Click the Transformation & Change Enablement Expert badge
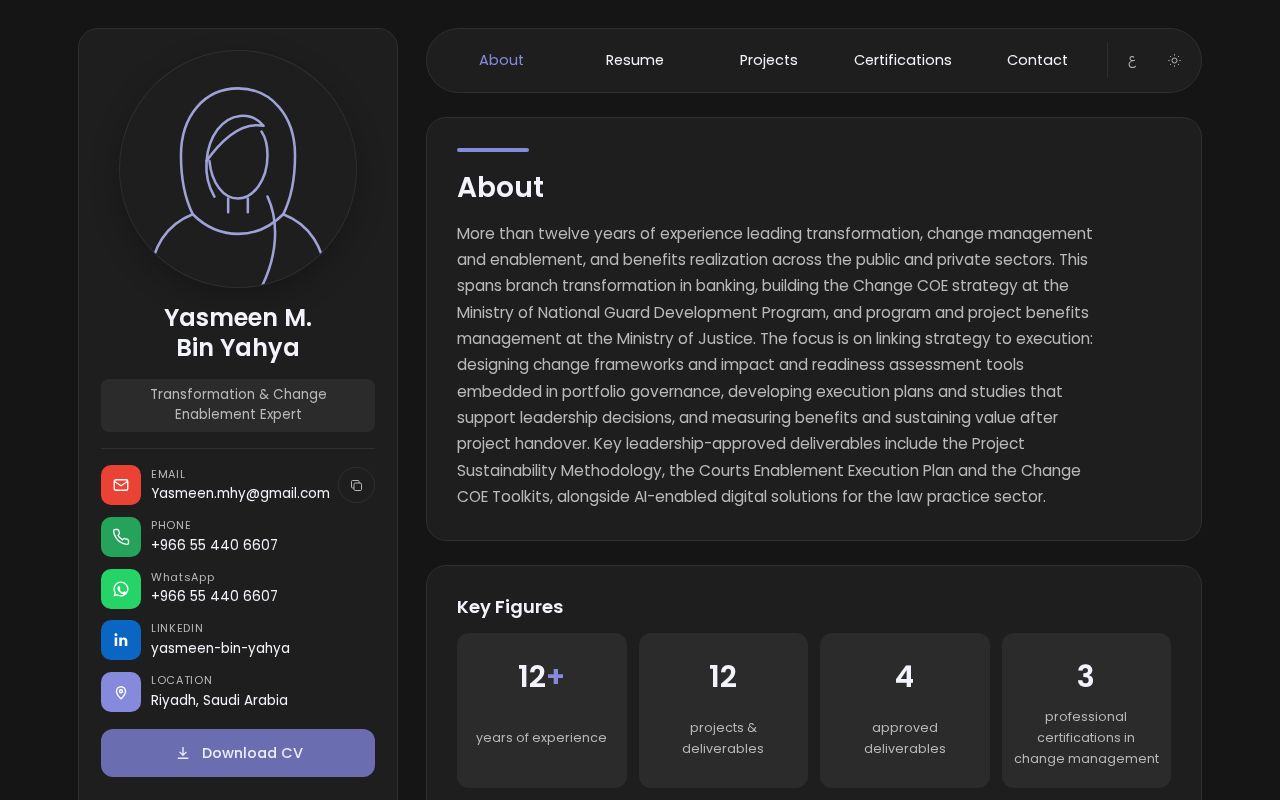Viewport: 1280px width, 800px height. [238, 405]
